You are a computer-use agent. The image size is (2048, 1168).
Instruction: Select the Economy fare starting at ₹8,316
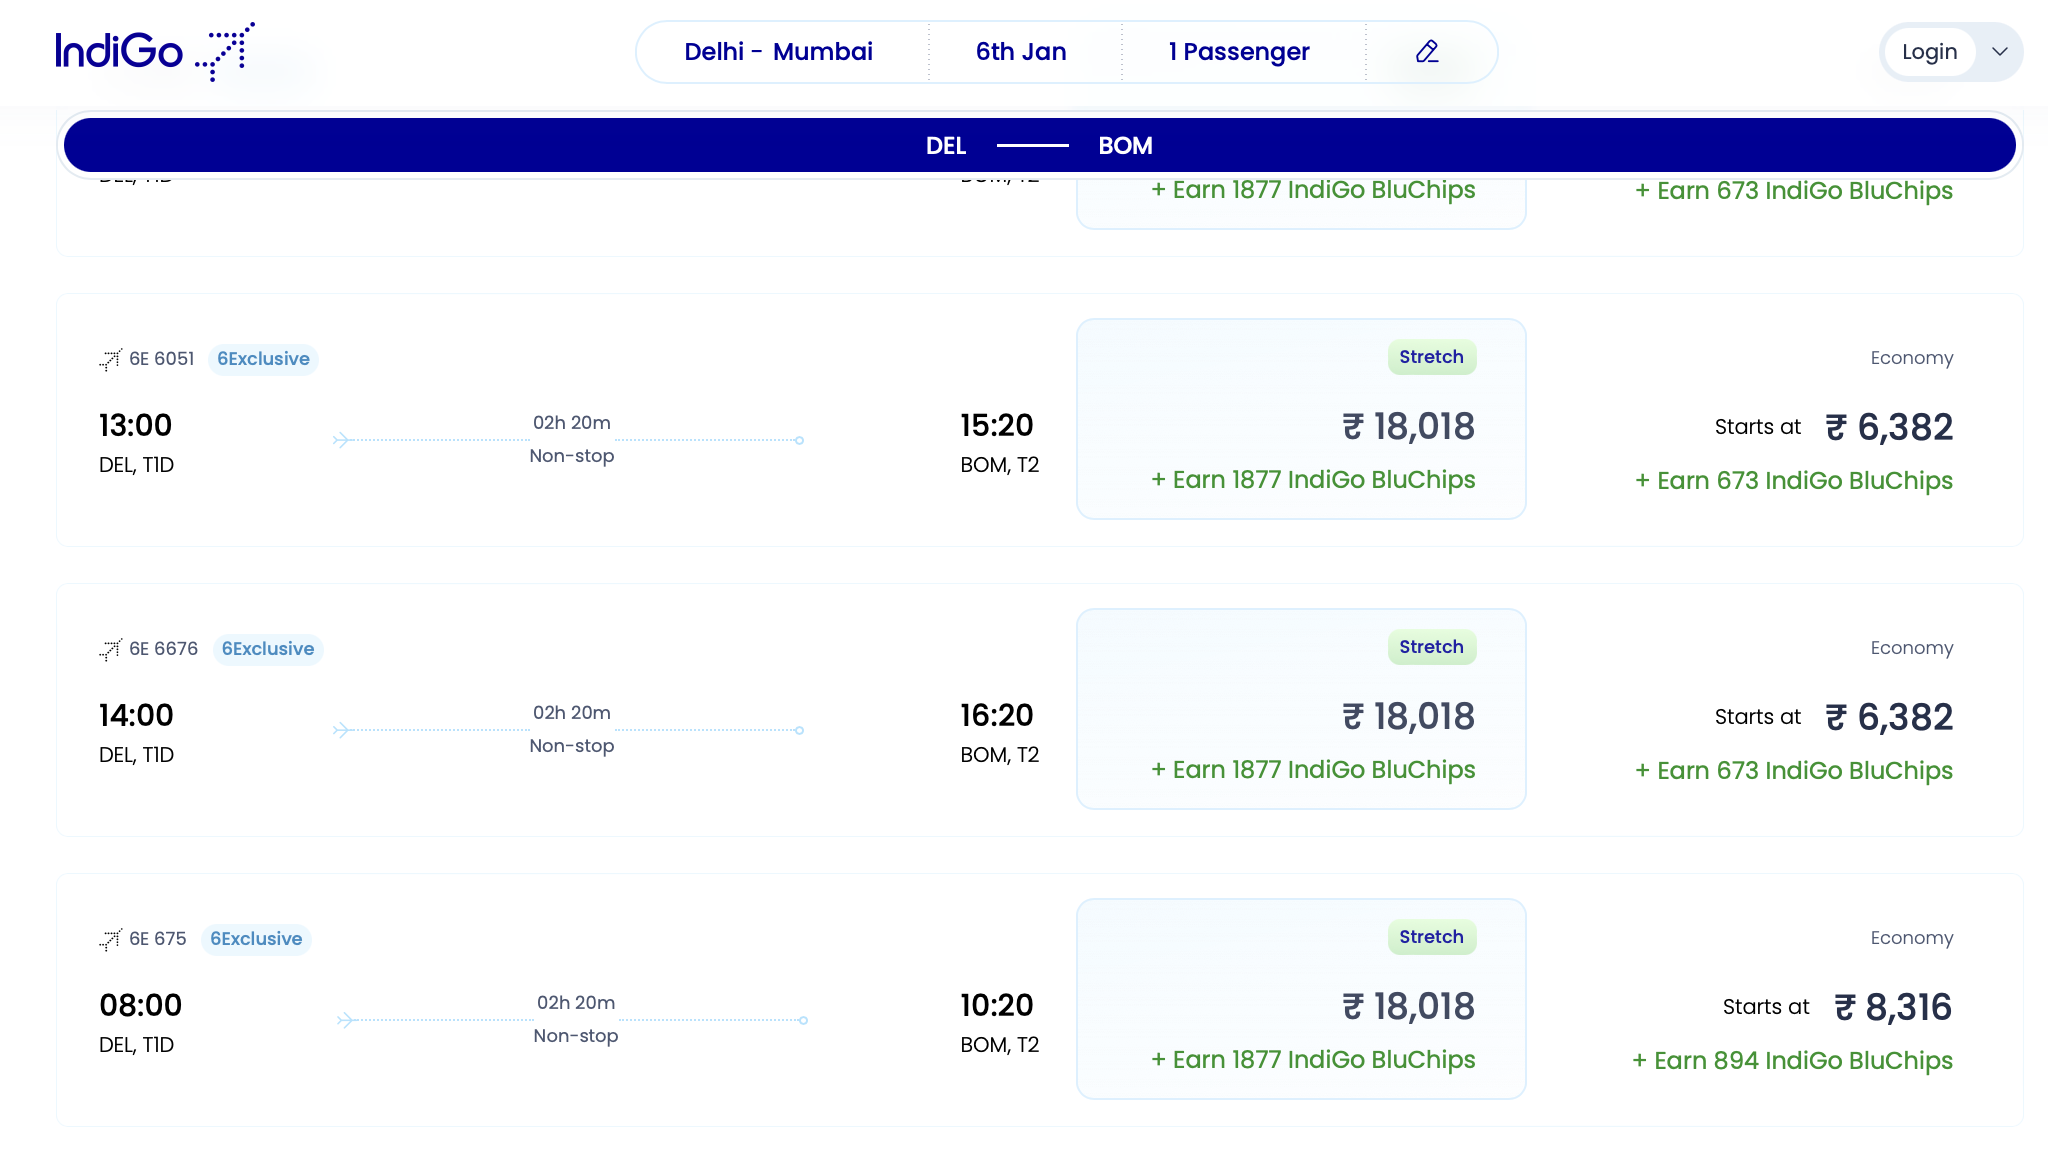(1890, 1006)
